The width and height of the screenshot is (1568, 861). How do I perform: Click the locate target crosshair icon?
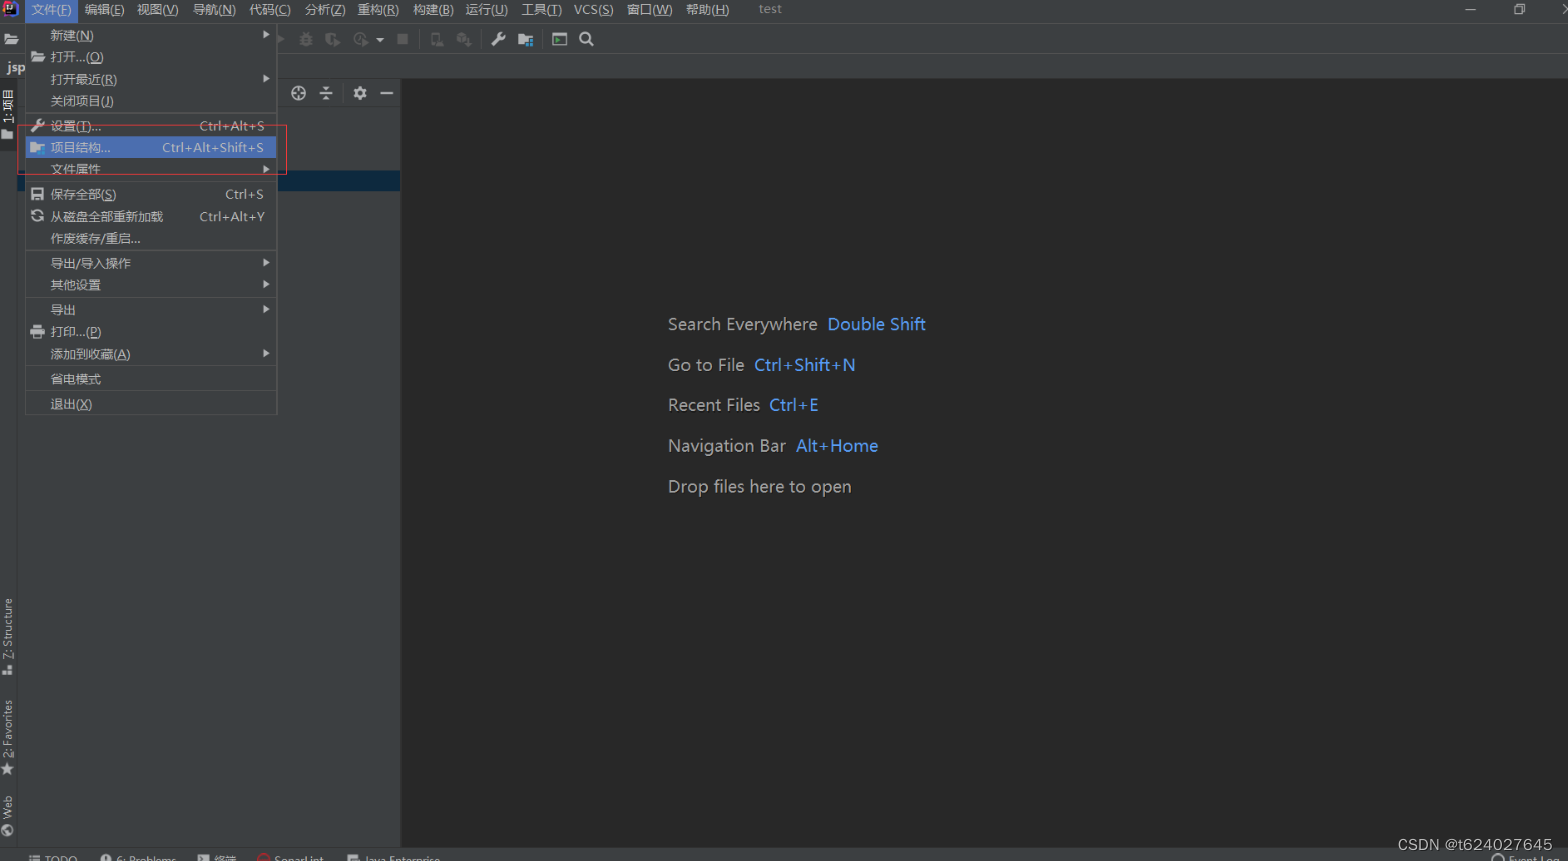298,93
